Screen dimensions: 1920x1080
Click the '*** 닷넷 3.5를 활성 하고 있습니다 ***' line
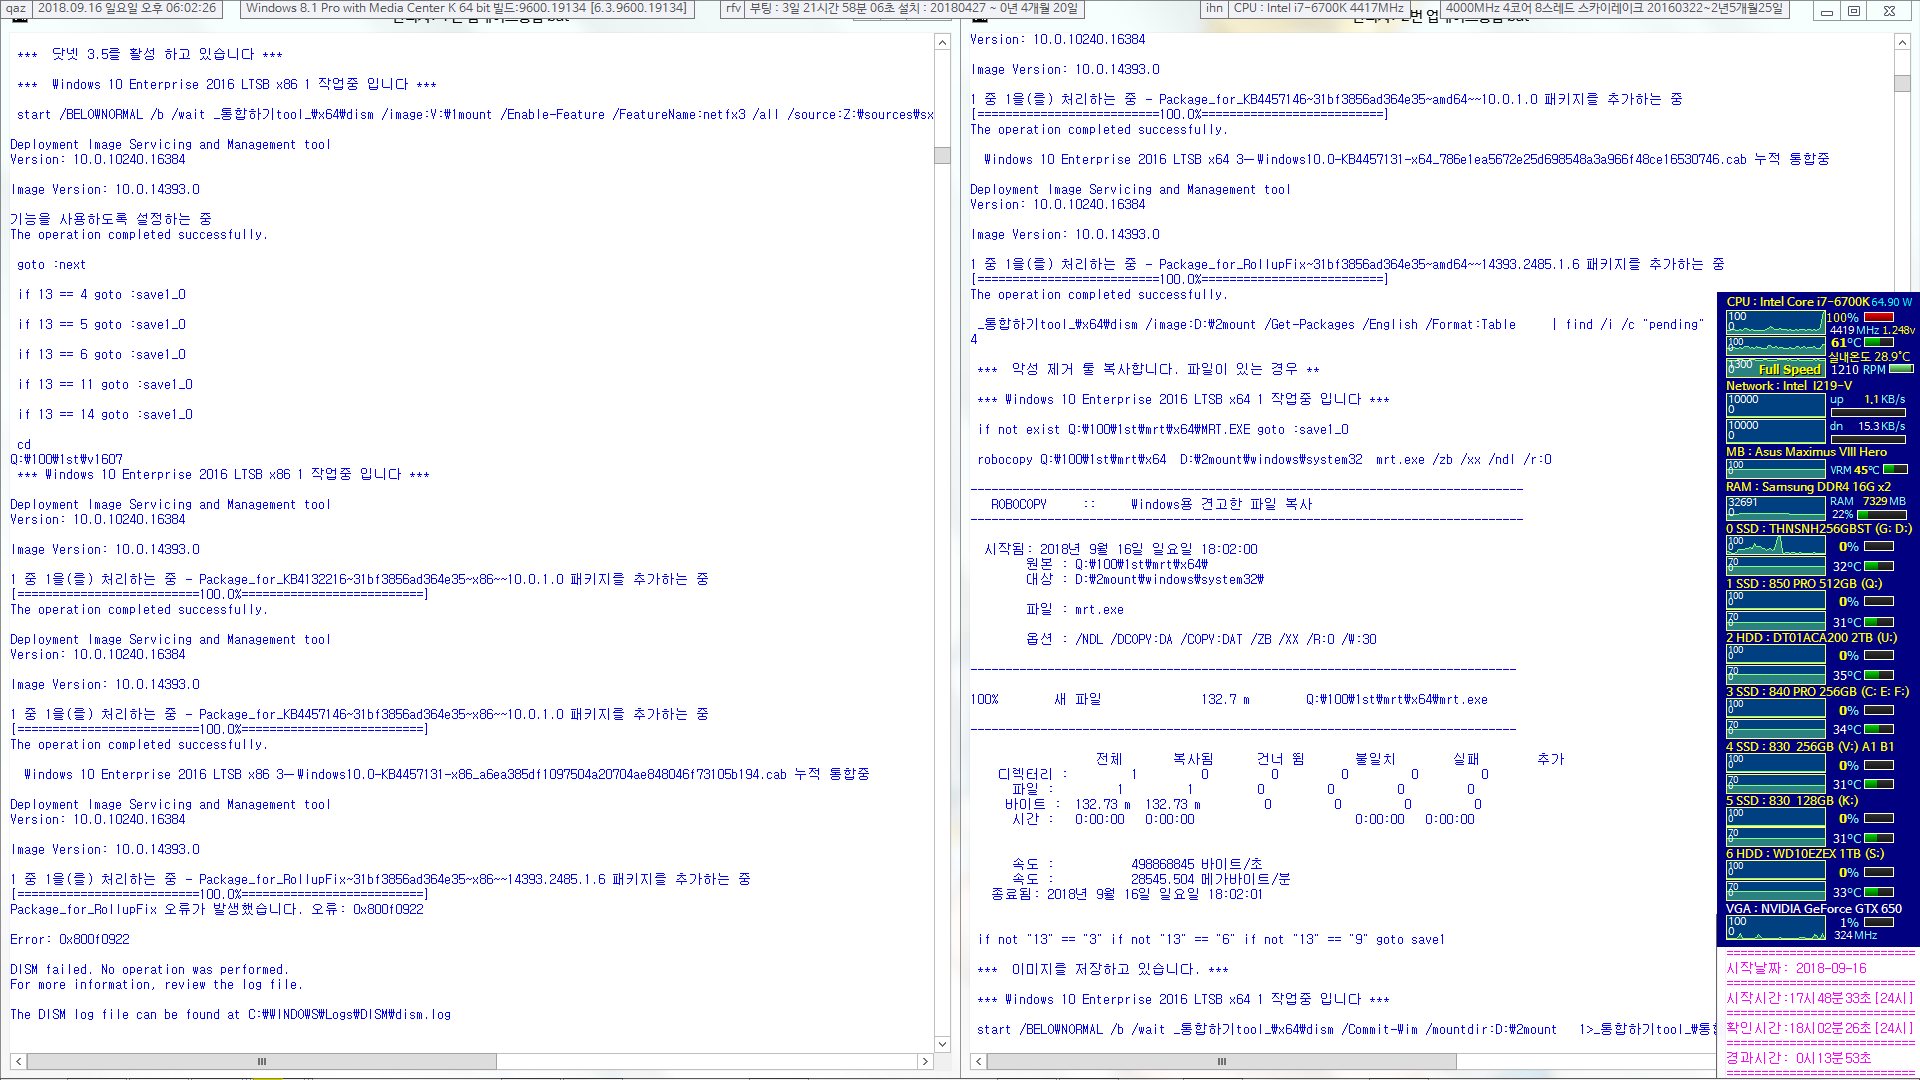pos(150,54)
